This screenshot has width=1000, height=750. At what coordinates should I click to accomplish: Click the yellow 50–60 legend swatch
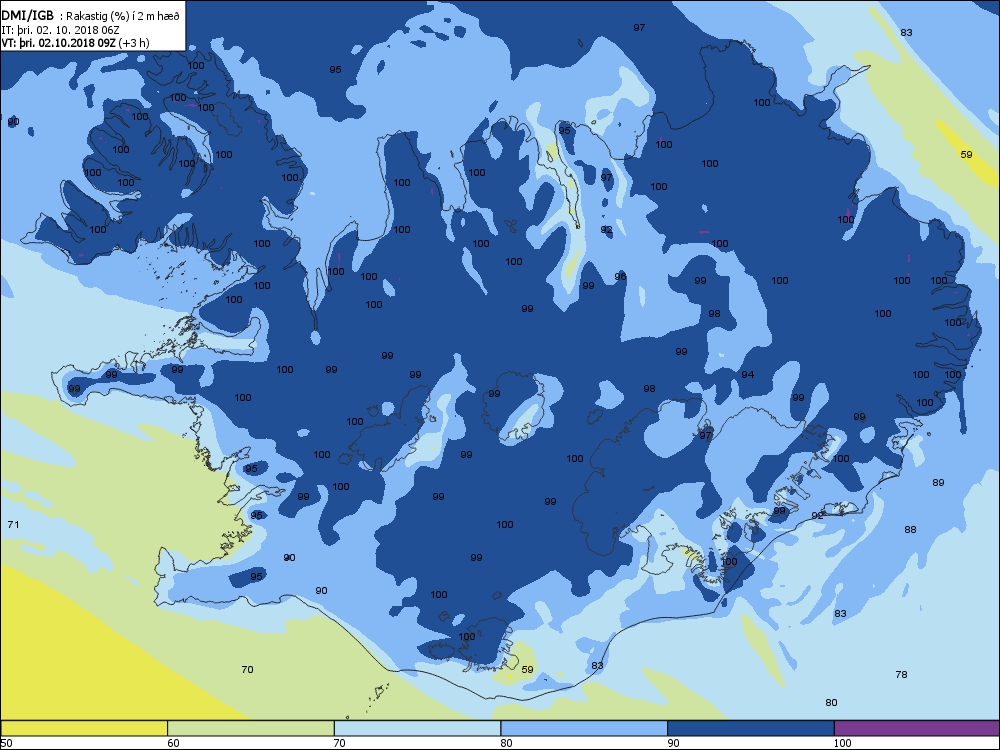pyautogui.click(x=84, y=728)
